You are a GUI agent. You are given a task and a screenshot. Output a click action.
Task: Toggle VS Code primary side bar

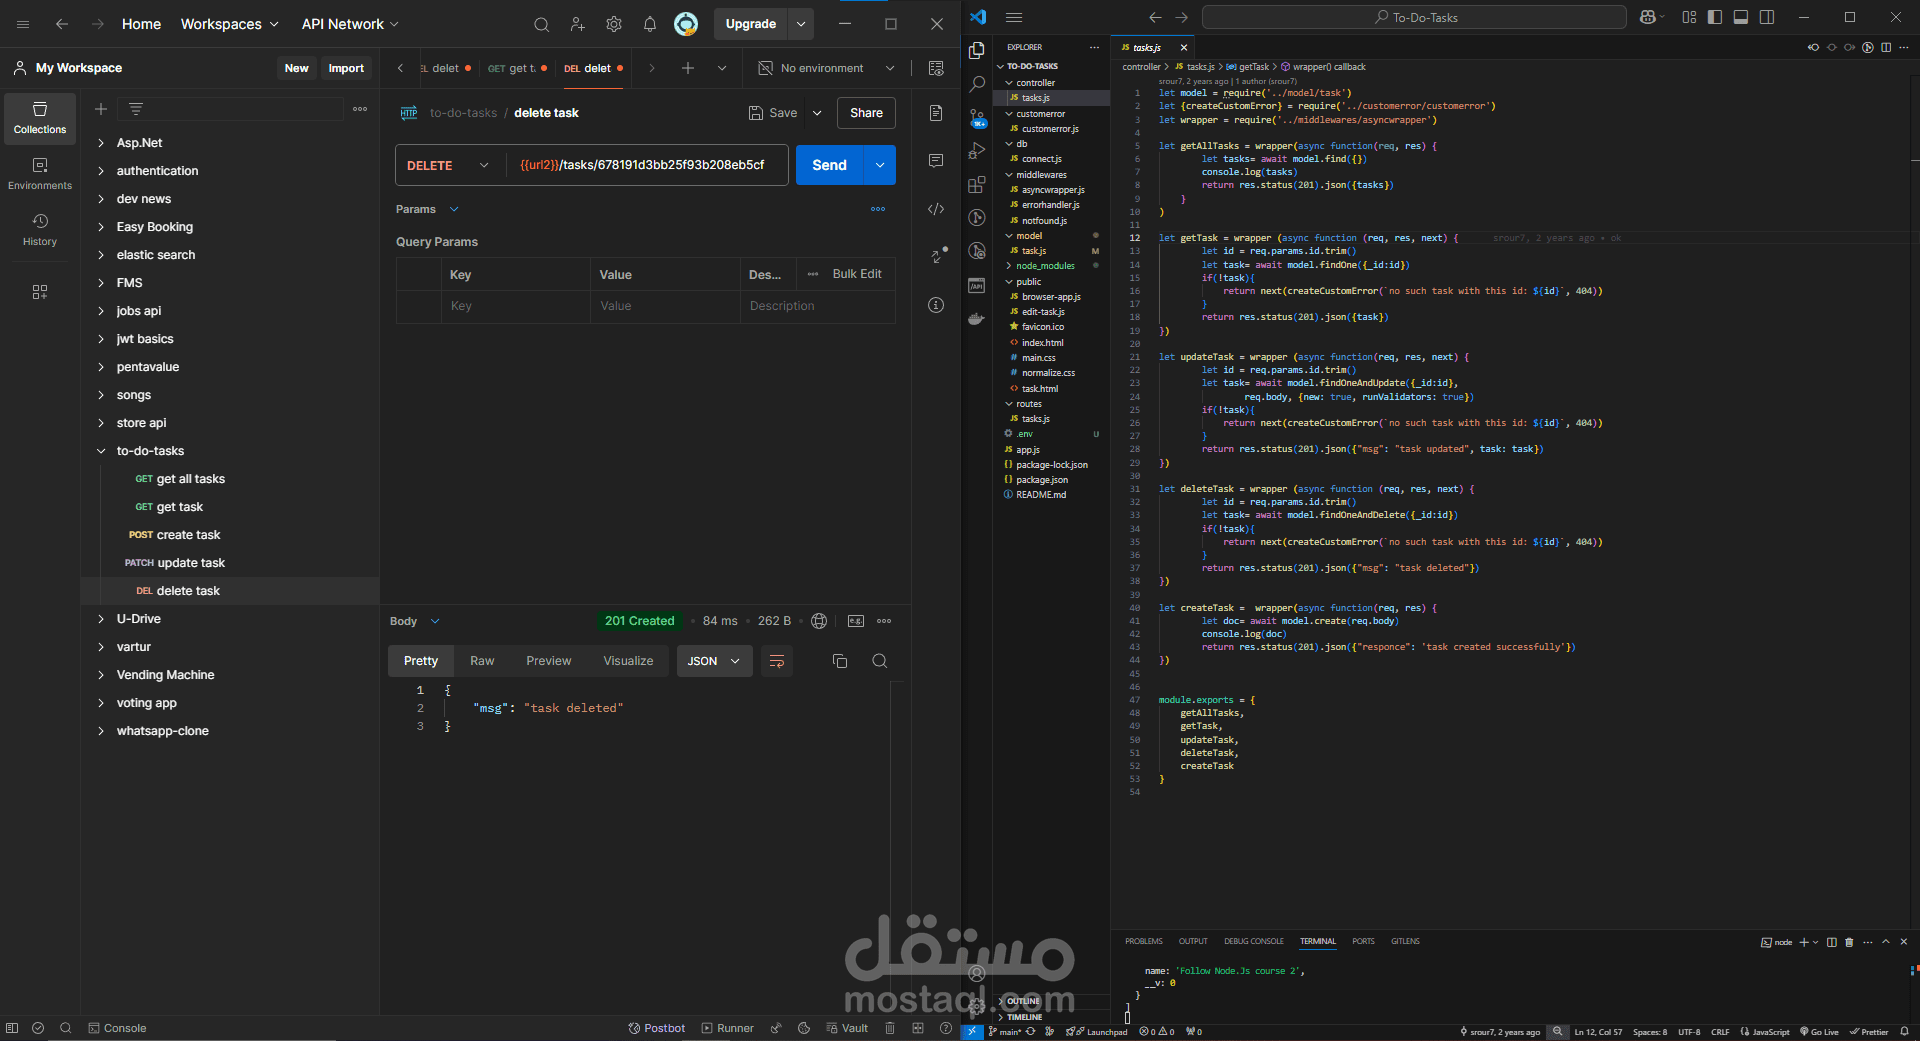click(1715, 17)
